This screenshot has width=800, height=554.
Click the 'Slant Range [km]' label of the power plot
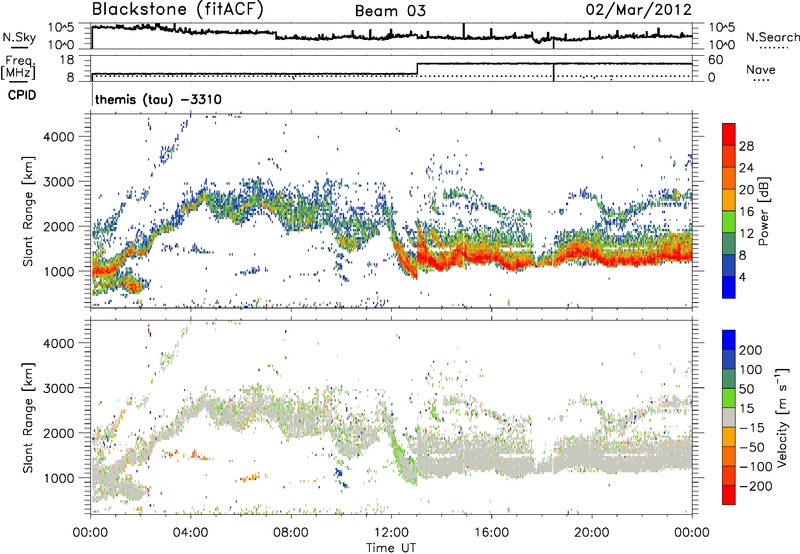(28, 211)
